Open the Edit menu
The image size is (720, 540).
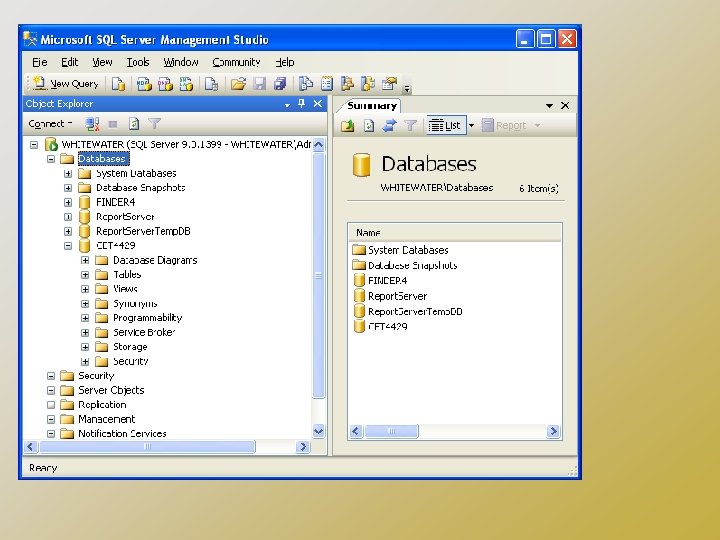coord(70,62)
